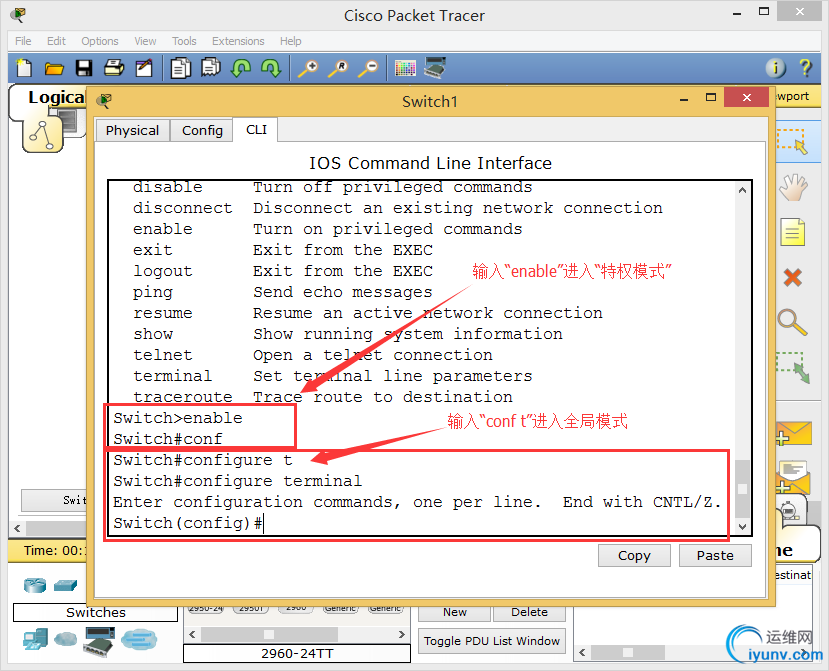
Task: Click the device list horizontal scroll thumb
Action: click(269, 634)
